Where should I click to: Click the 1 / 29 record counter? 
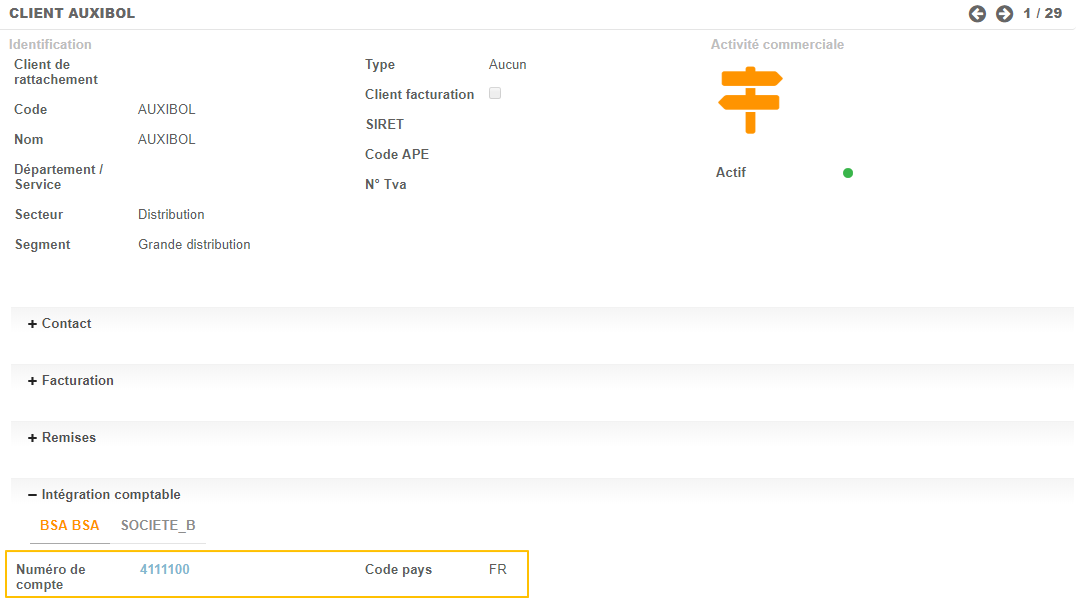[1042, 14]
